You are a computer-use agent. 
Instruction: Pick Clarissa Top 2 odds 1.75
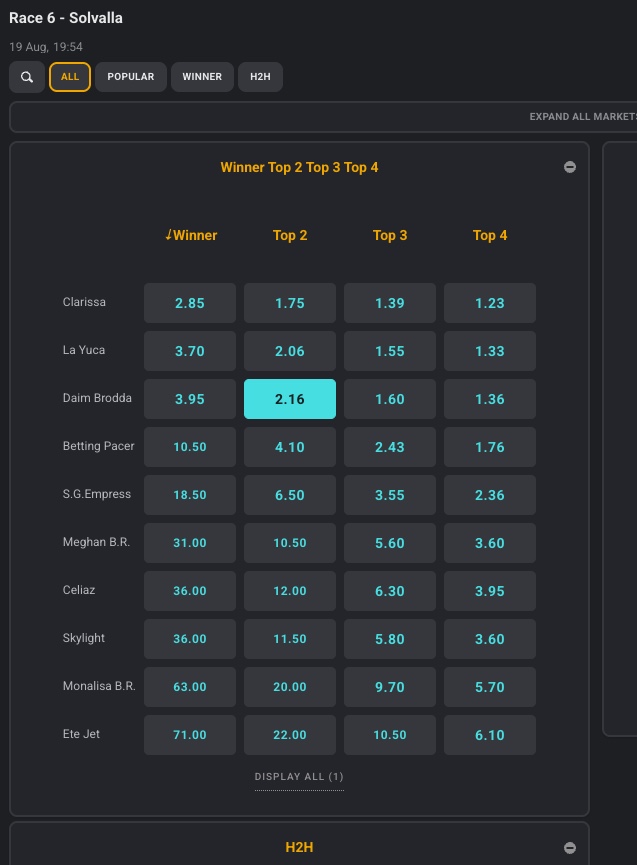coord(290,303)
